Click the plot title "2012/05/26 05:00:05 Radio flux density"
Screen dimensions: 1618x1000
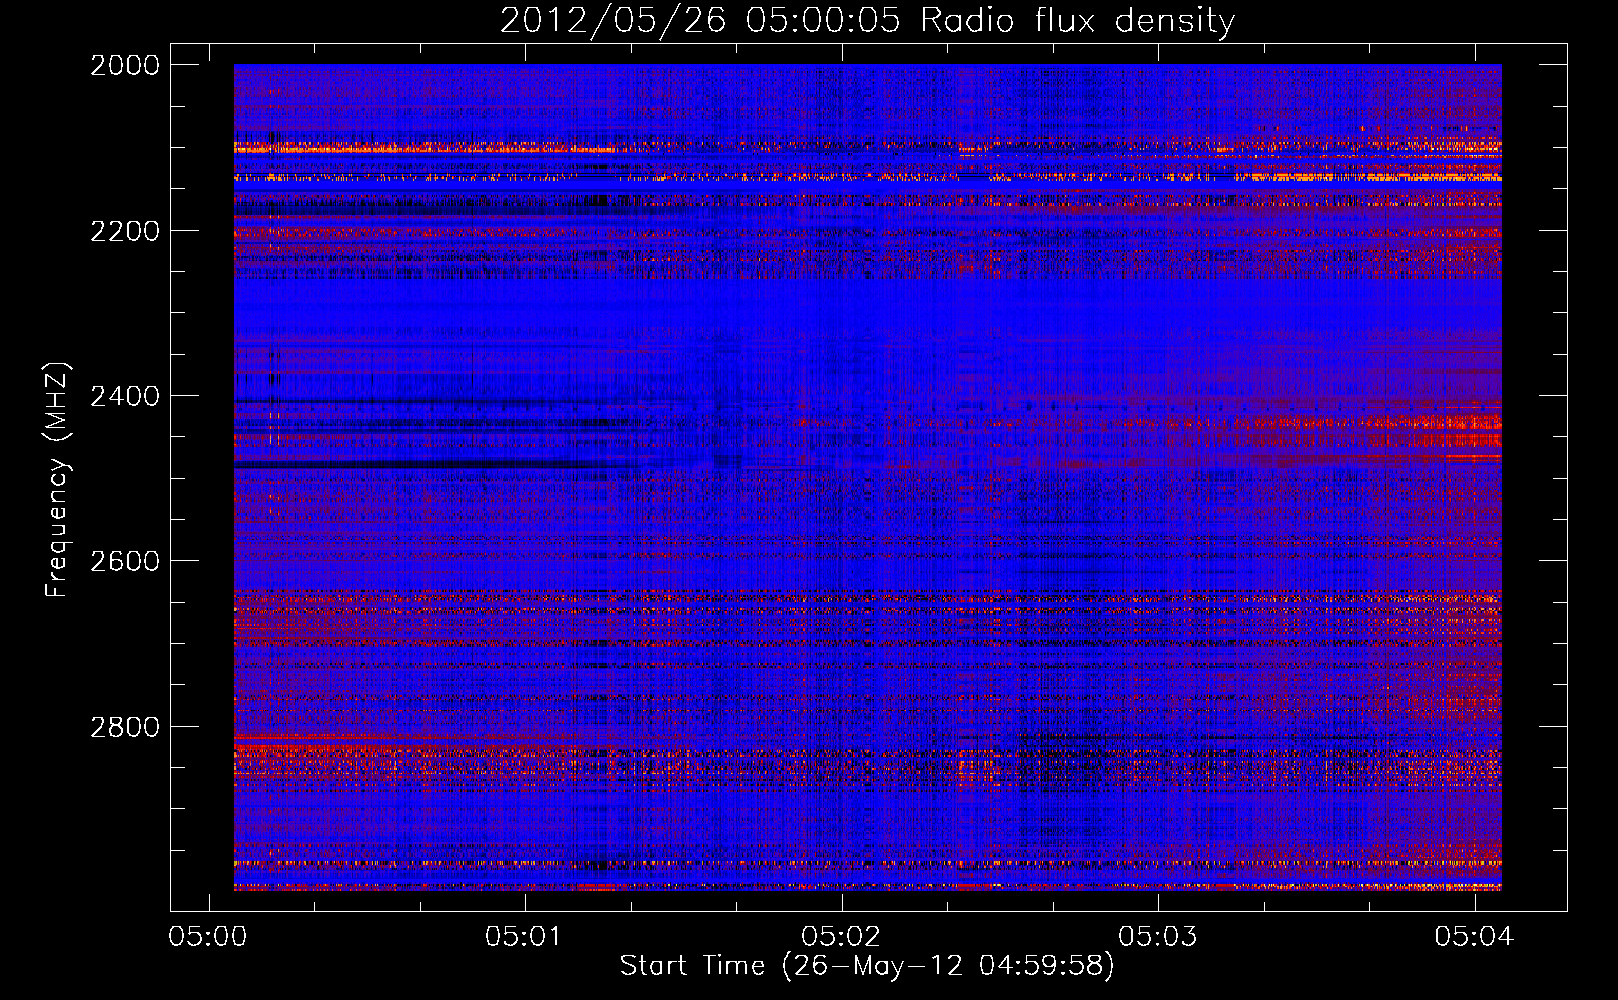tap(867, 21)
